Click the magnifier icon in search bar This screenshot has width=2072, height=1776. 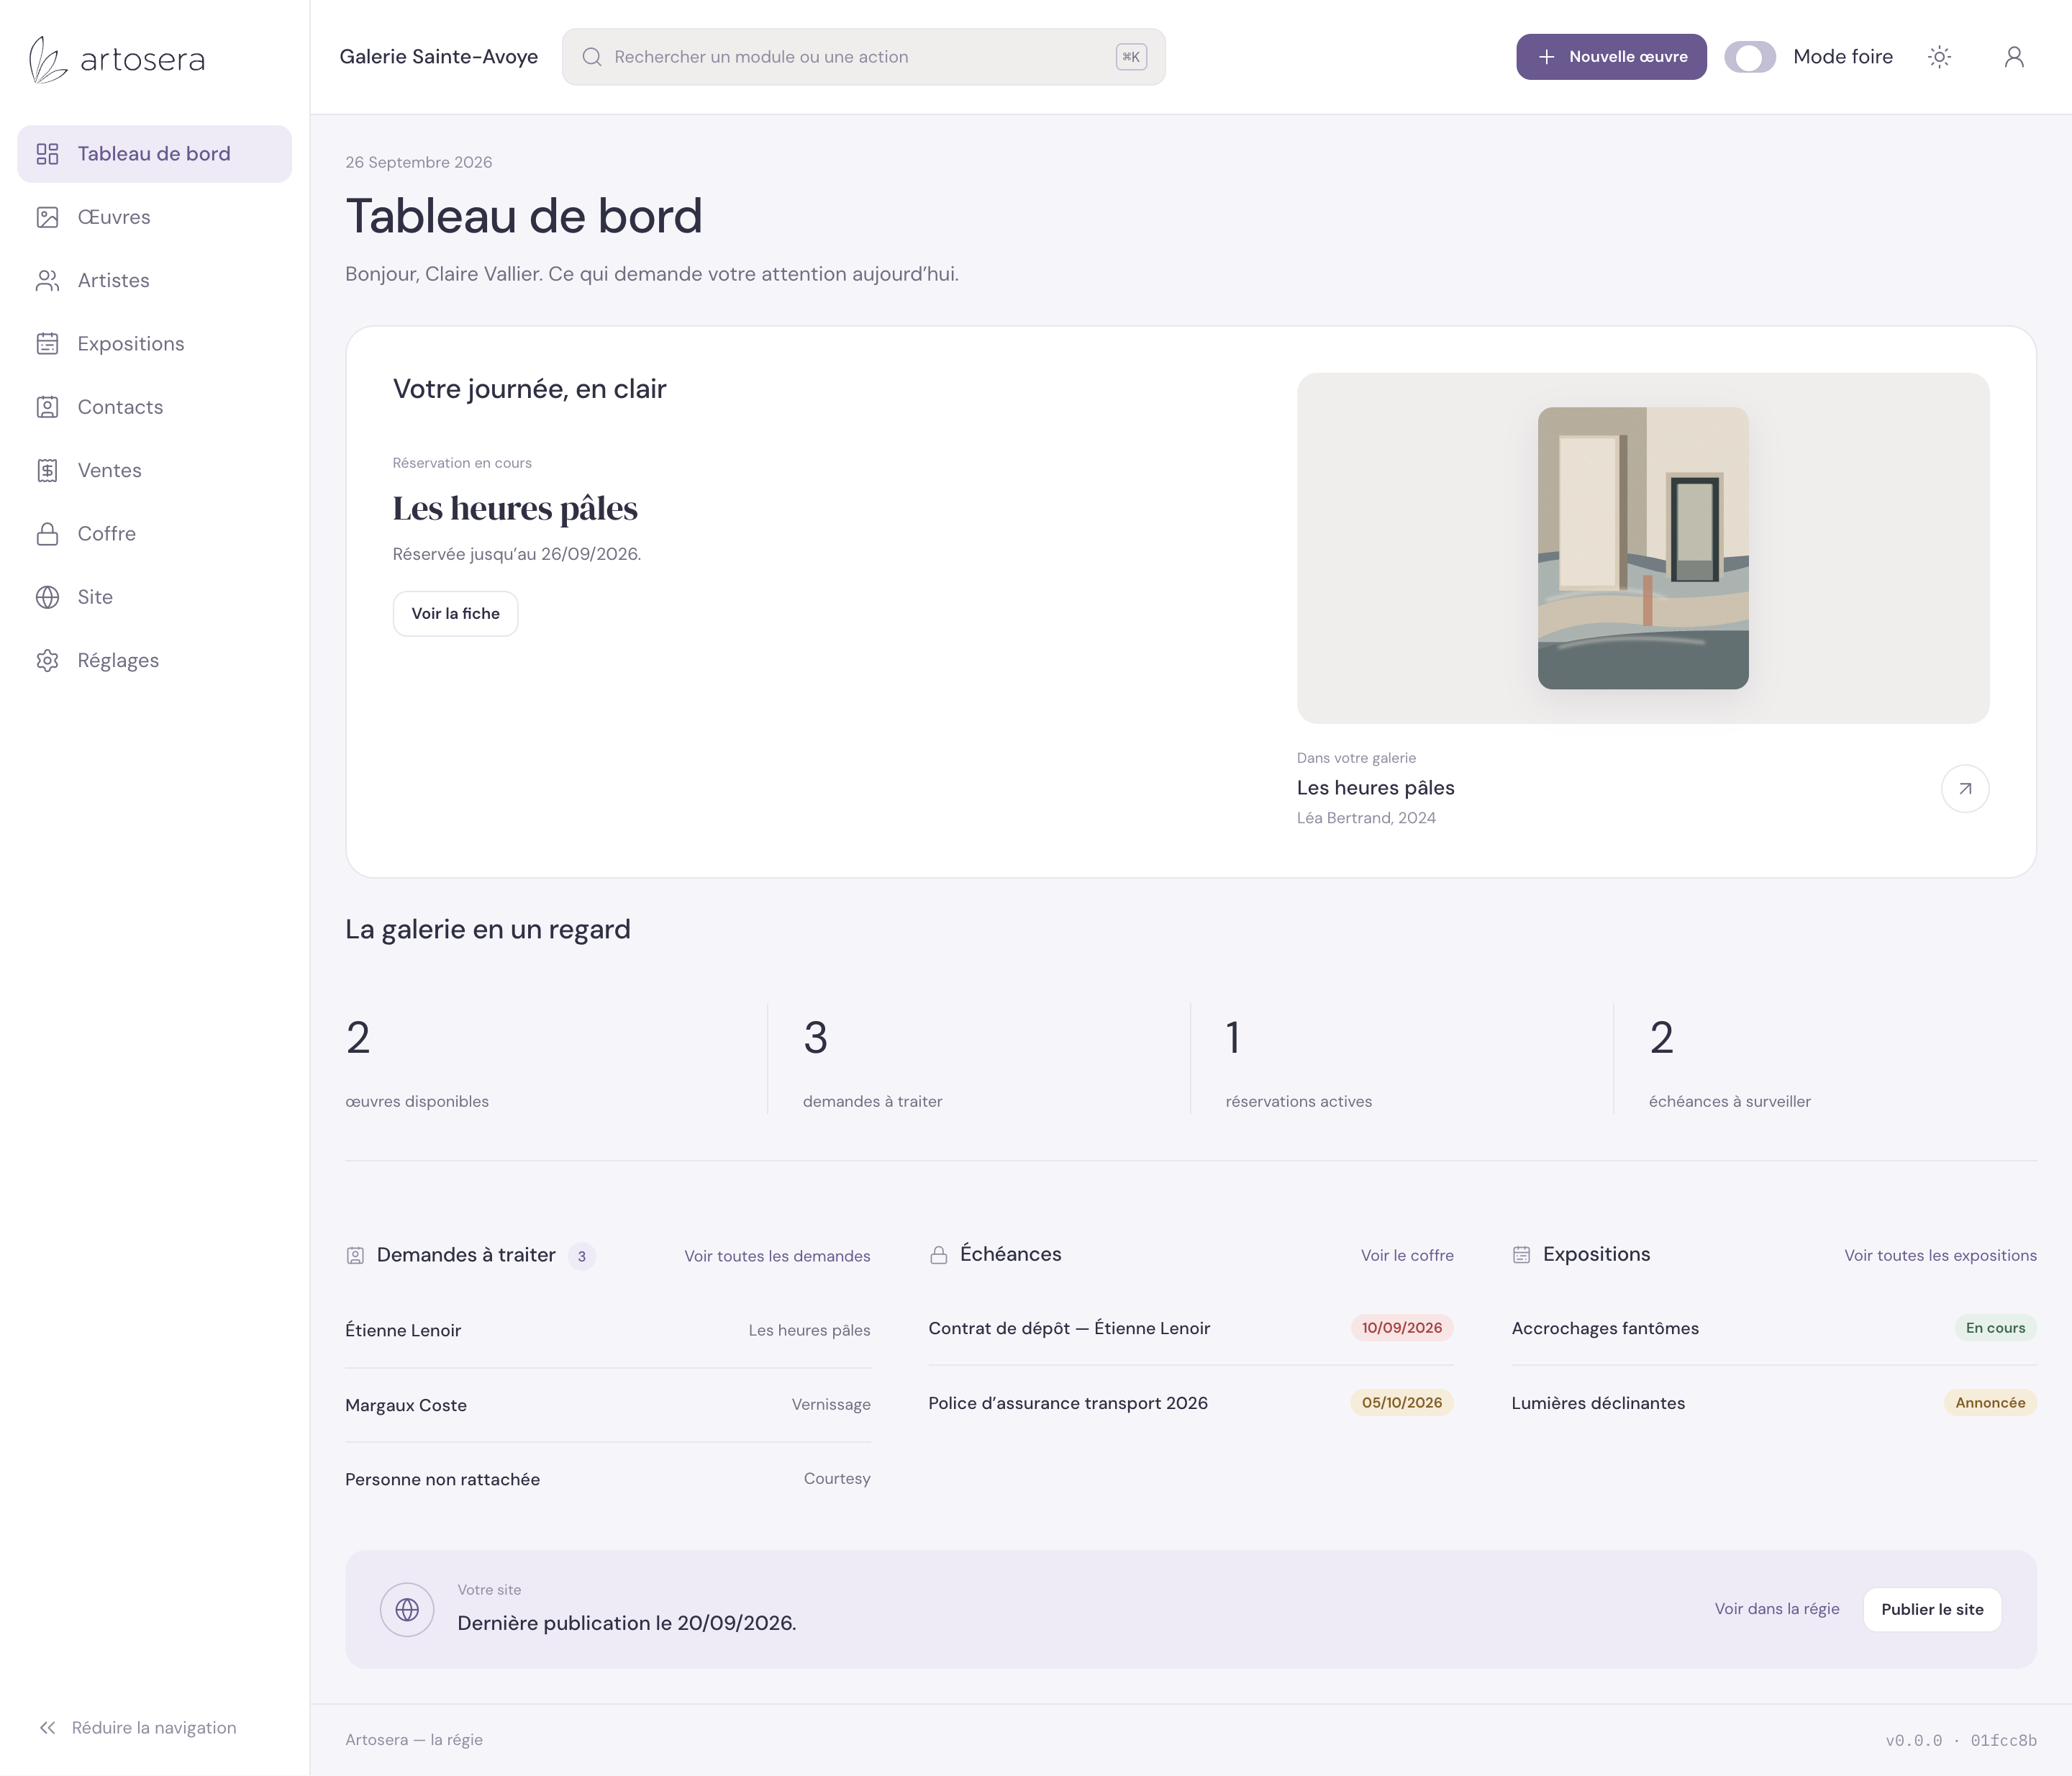(592, 57)
